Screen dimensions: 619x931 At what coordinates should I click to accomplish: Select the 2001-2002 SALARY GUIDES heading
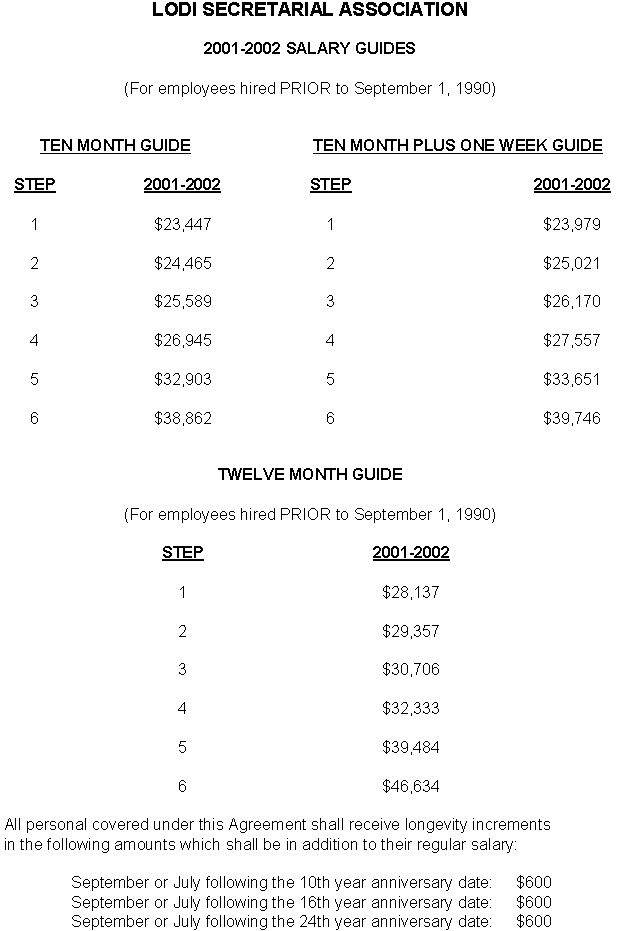click(309, 48)
